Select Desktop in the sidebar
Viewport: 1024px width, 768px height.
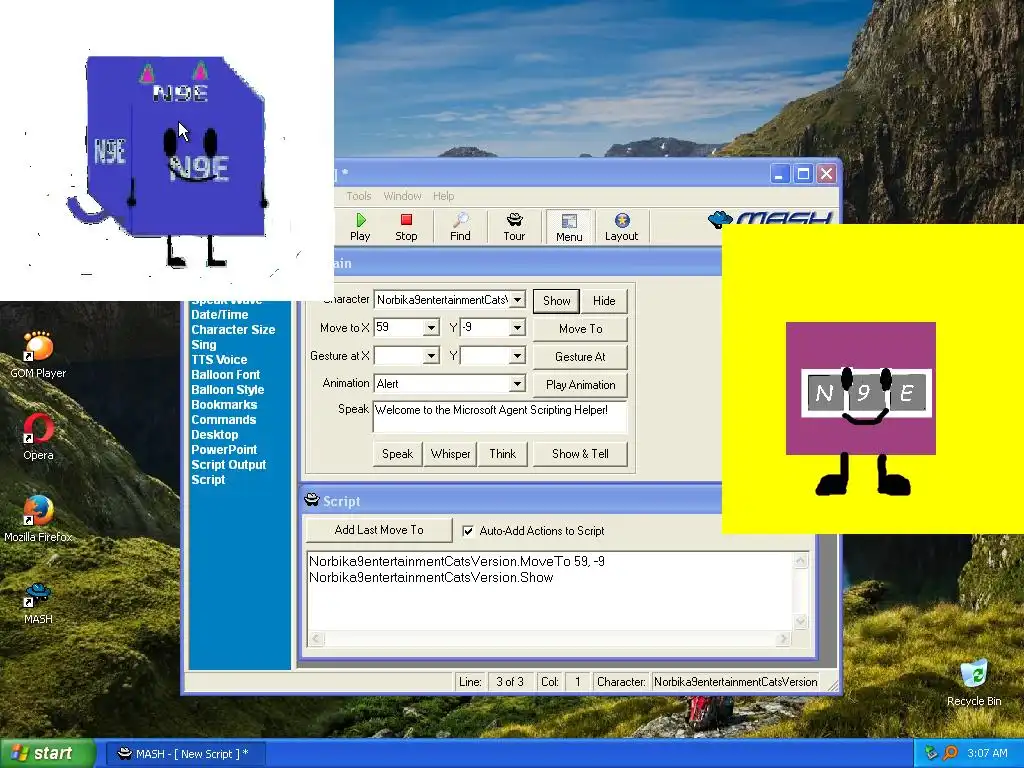(x=214, y=434)
